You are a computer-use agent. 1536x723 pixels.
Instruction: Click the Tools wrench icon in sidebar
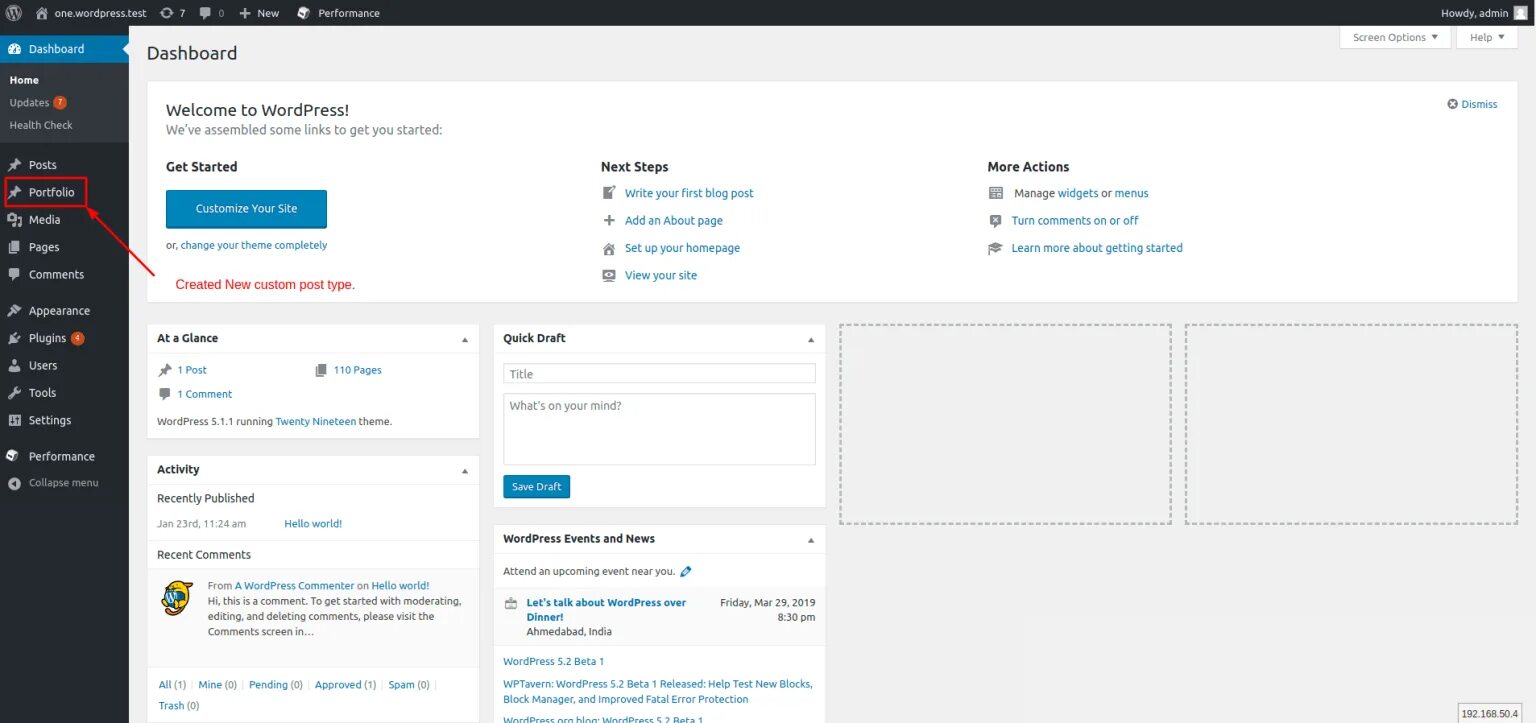click(14, 393)
